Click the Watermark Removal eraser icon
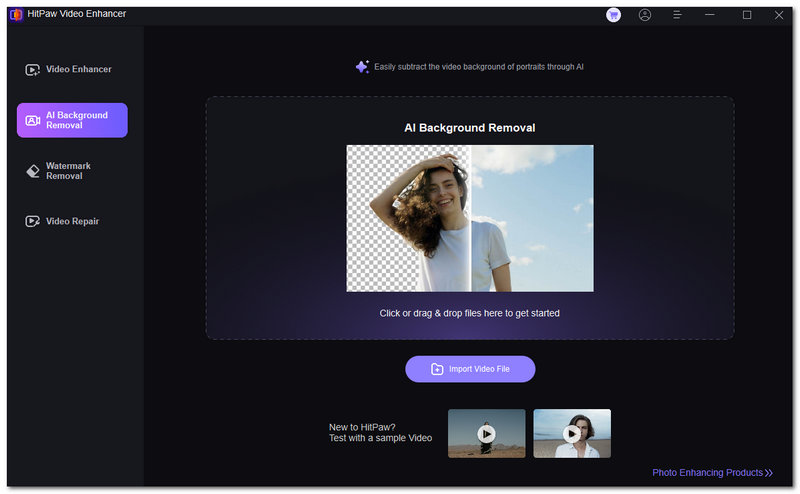 (33, 171)
